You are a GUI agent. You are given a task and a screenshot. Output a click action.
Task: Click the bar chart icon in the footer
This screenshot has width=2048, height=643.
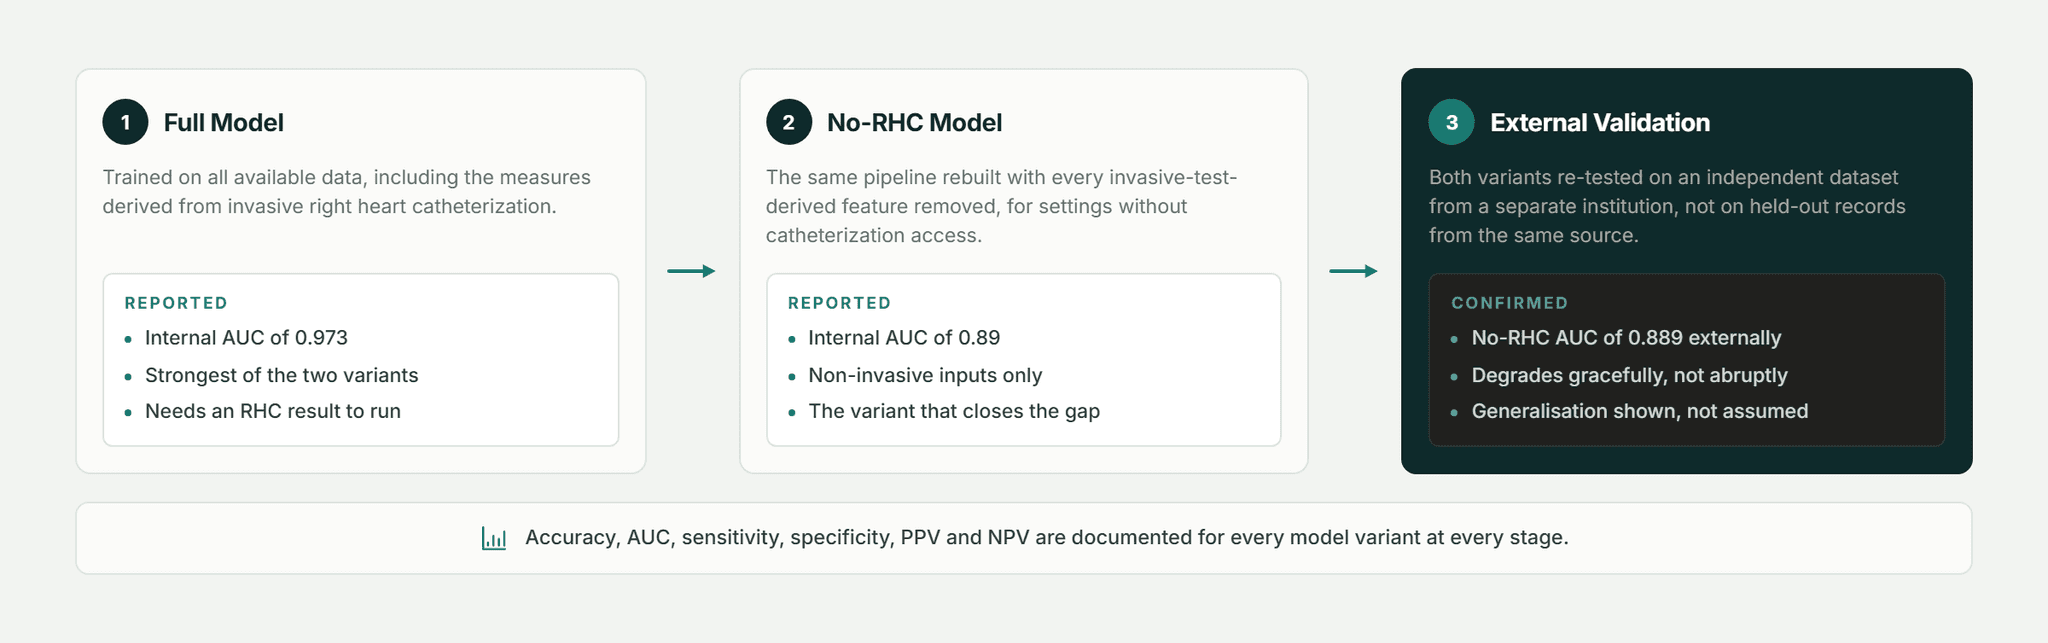[x=494, y=538]
